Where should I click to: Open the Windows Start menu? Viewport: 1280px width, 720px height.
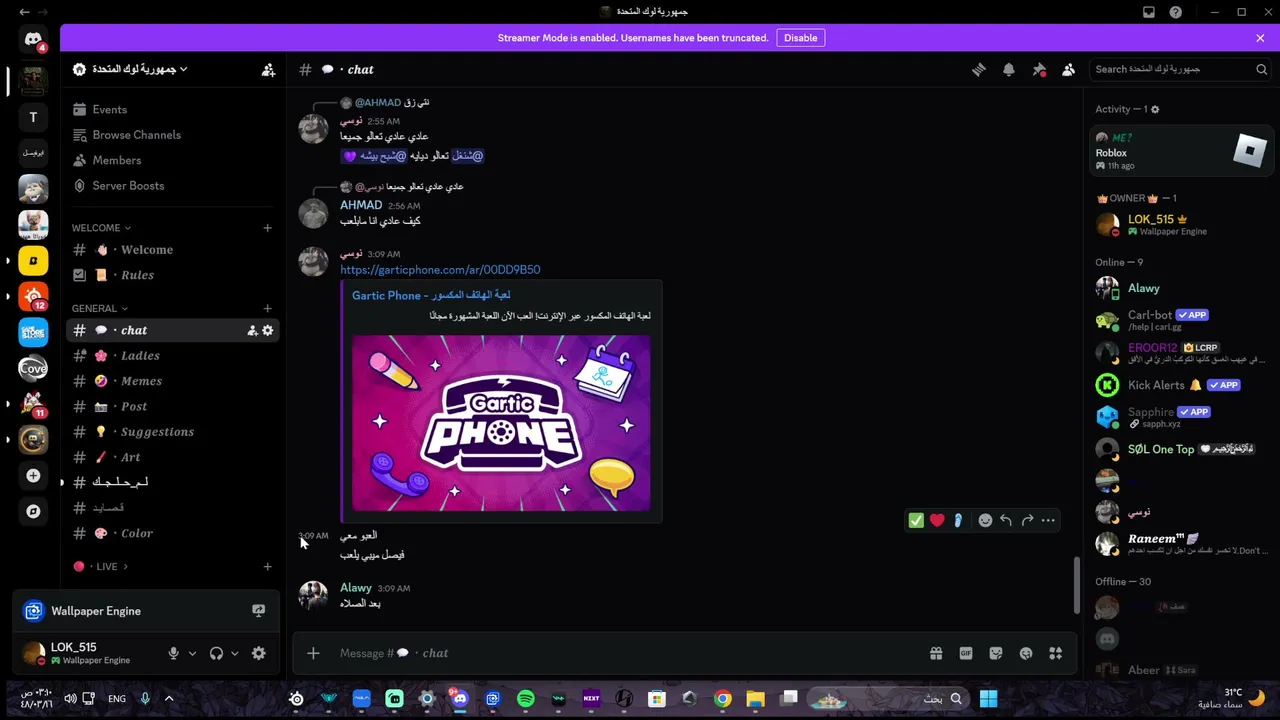point(988,699)
